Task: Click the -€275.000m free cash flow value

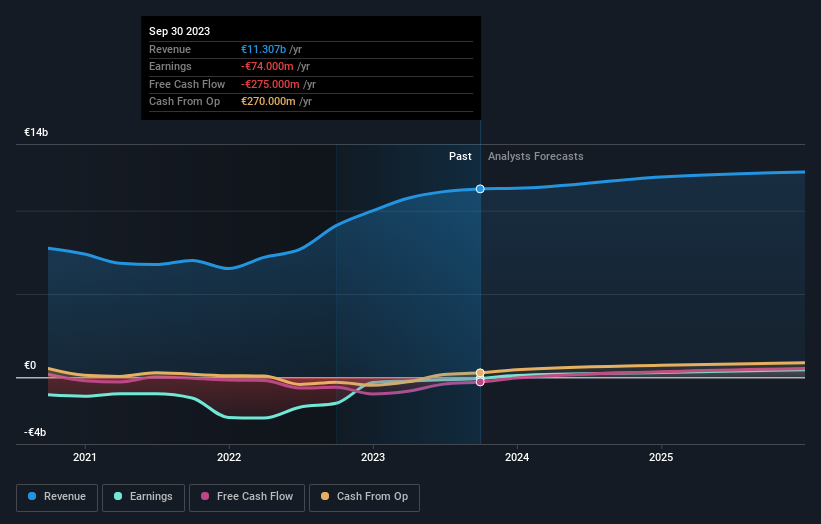Action: [270, 84]
